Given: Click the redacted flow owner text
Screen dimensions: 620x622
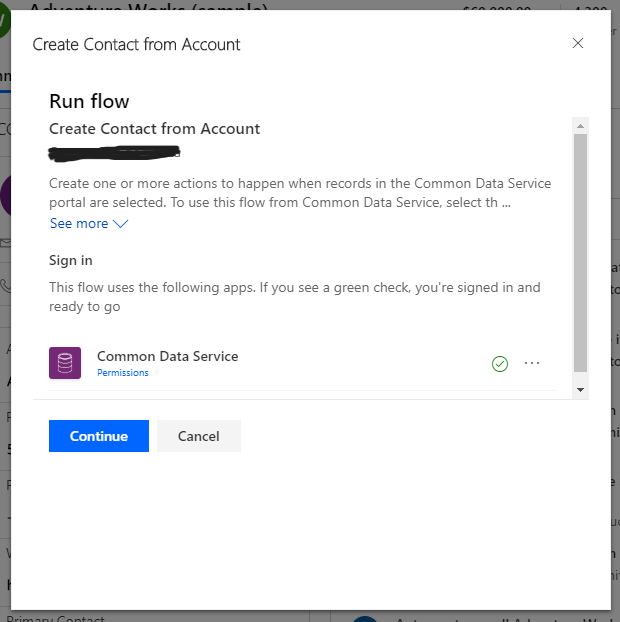Looking at the screenshot, I should coord(115,154).
